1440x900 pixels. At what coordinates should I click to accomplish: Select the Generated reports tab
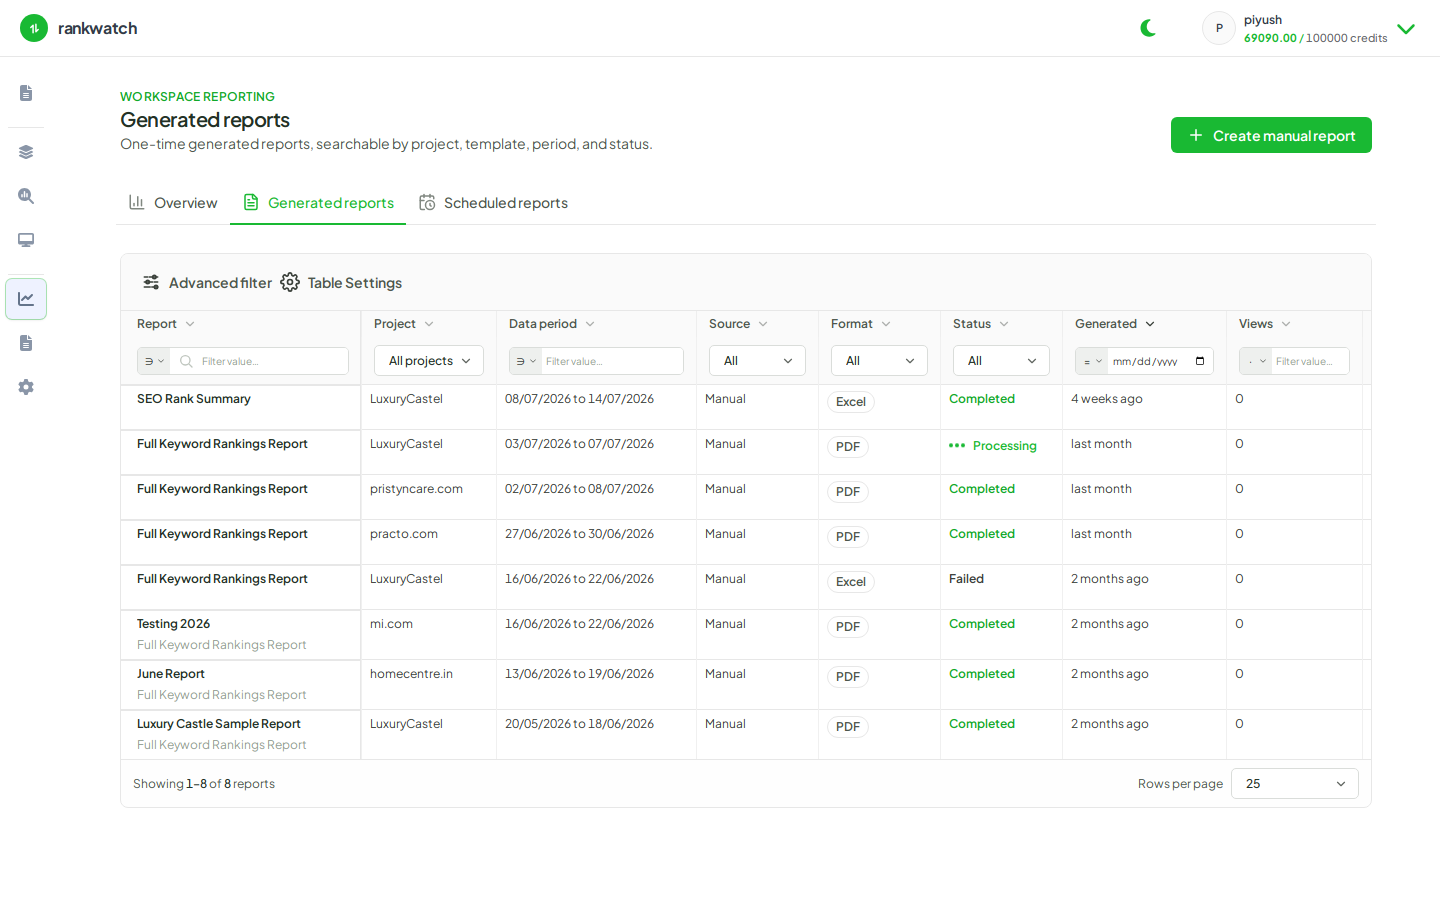(318, 203)
